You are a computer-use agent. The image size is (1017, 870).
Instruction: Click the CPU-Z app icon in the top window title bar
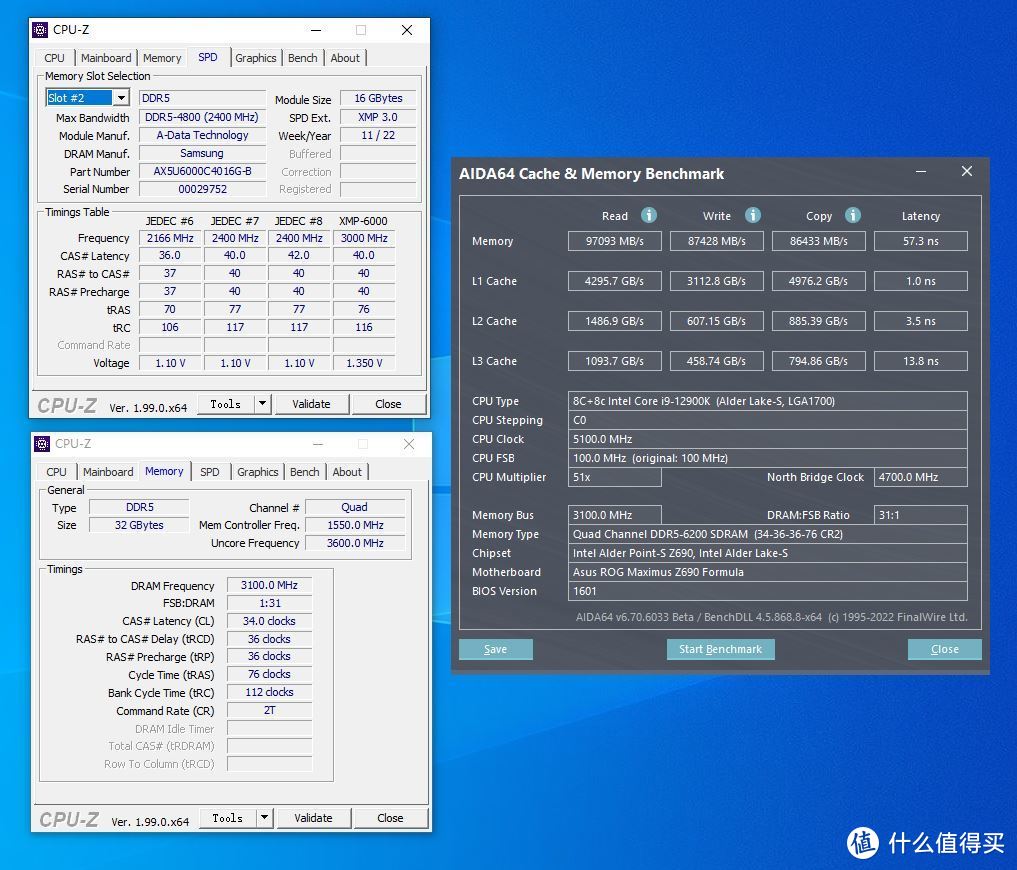click(40, 30)
